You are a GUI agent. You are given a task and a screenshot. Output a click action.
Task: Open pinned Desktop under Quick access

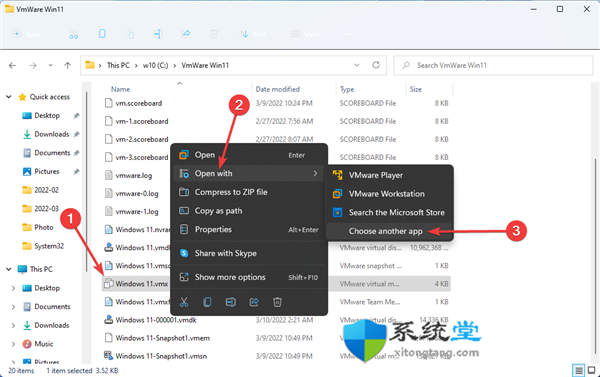click(47, 116)
